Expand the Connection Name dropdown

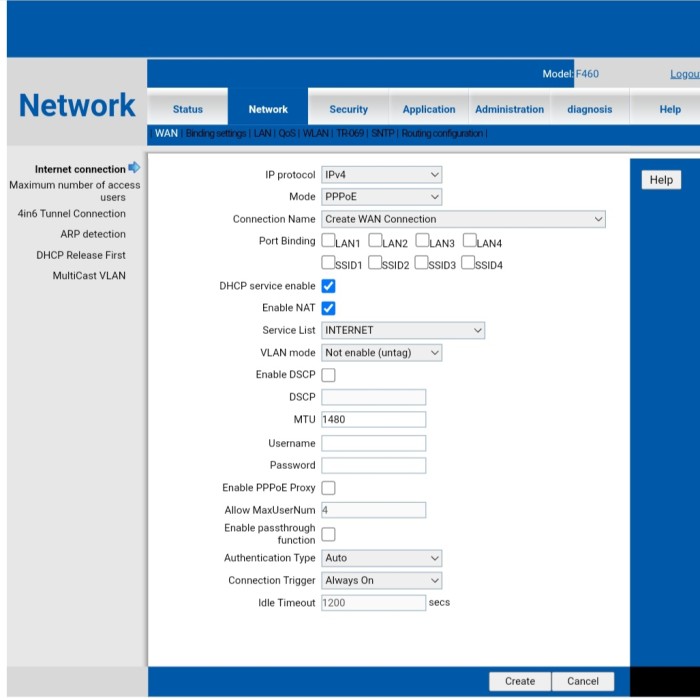pos(463,219)
